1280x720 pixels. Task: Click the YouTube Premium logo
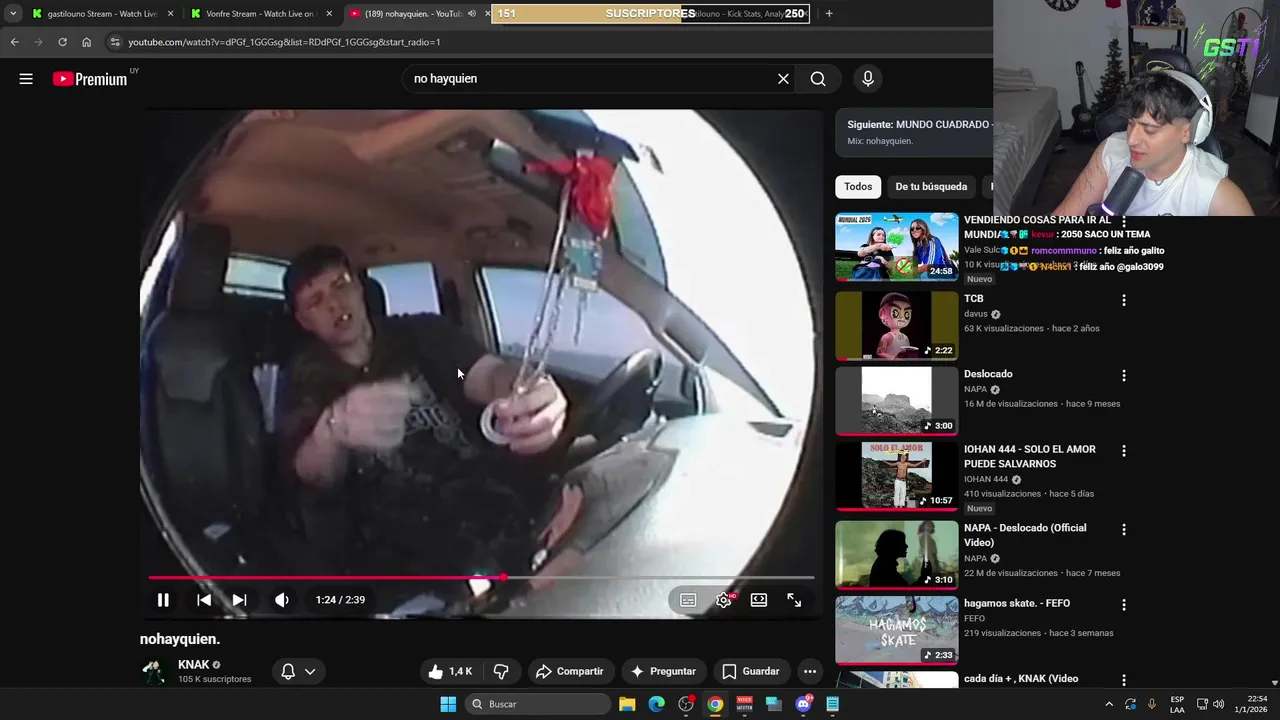click(90, 79)
